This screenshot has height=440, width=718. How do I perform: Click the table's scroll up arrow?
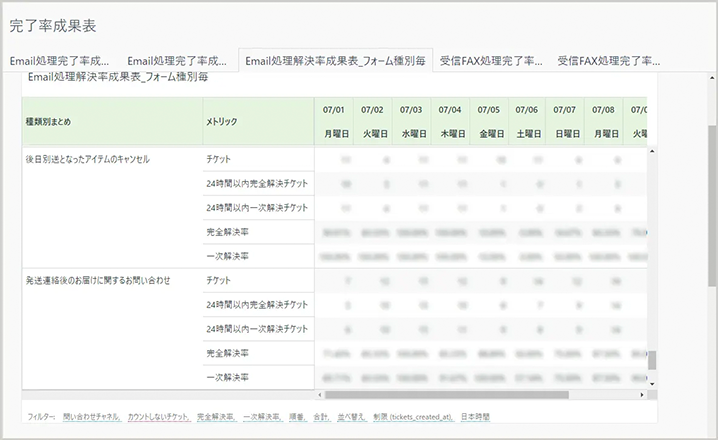[652, 151]
